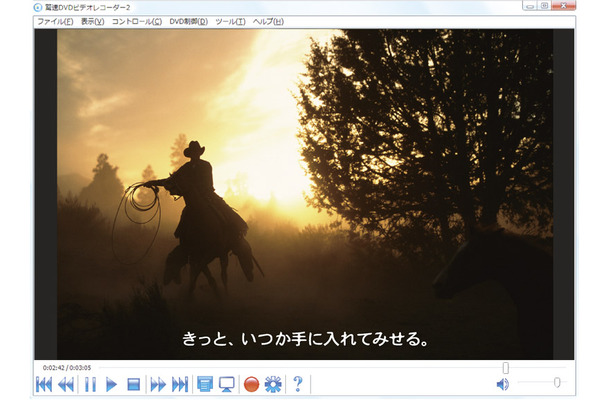
Task: Skip to the previous chapter
Action: coord(44,384)
